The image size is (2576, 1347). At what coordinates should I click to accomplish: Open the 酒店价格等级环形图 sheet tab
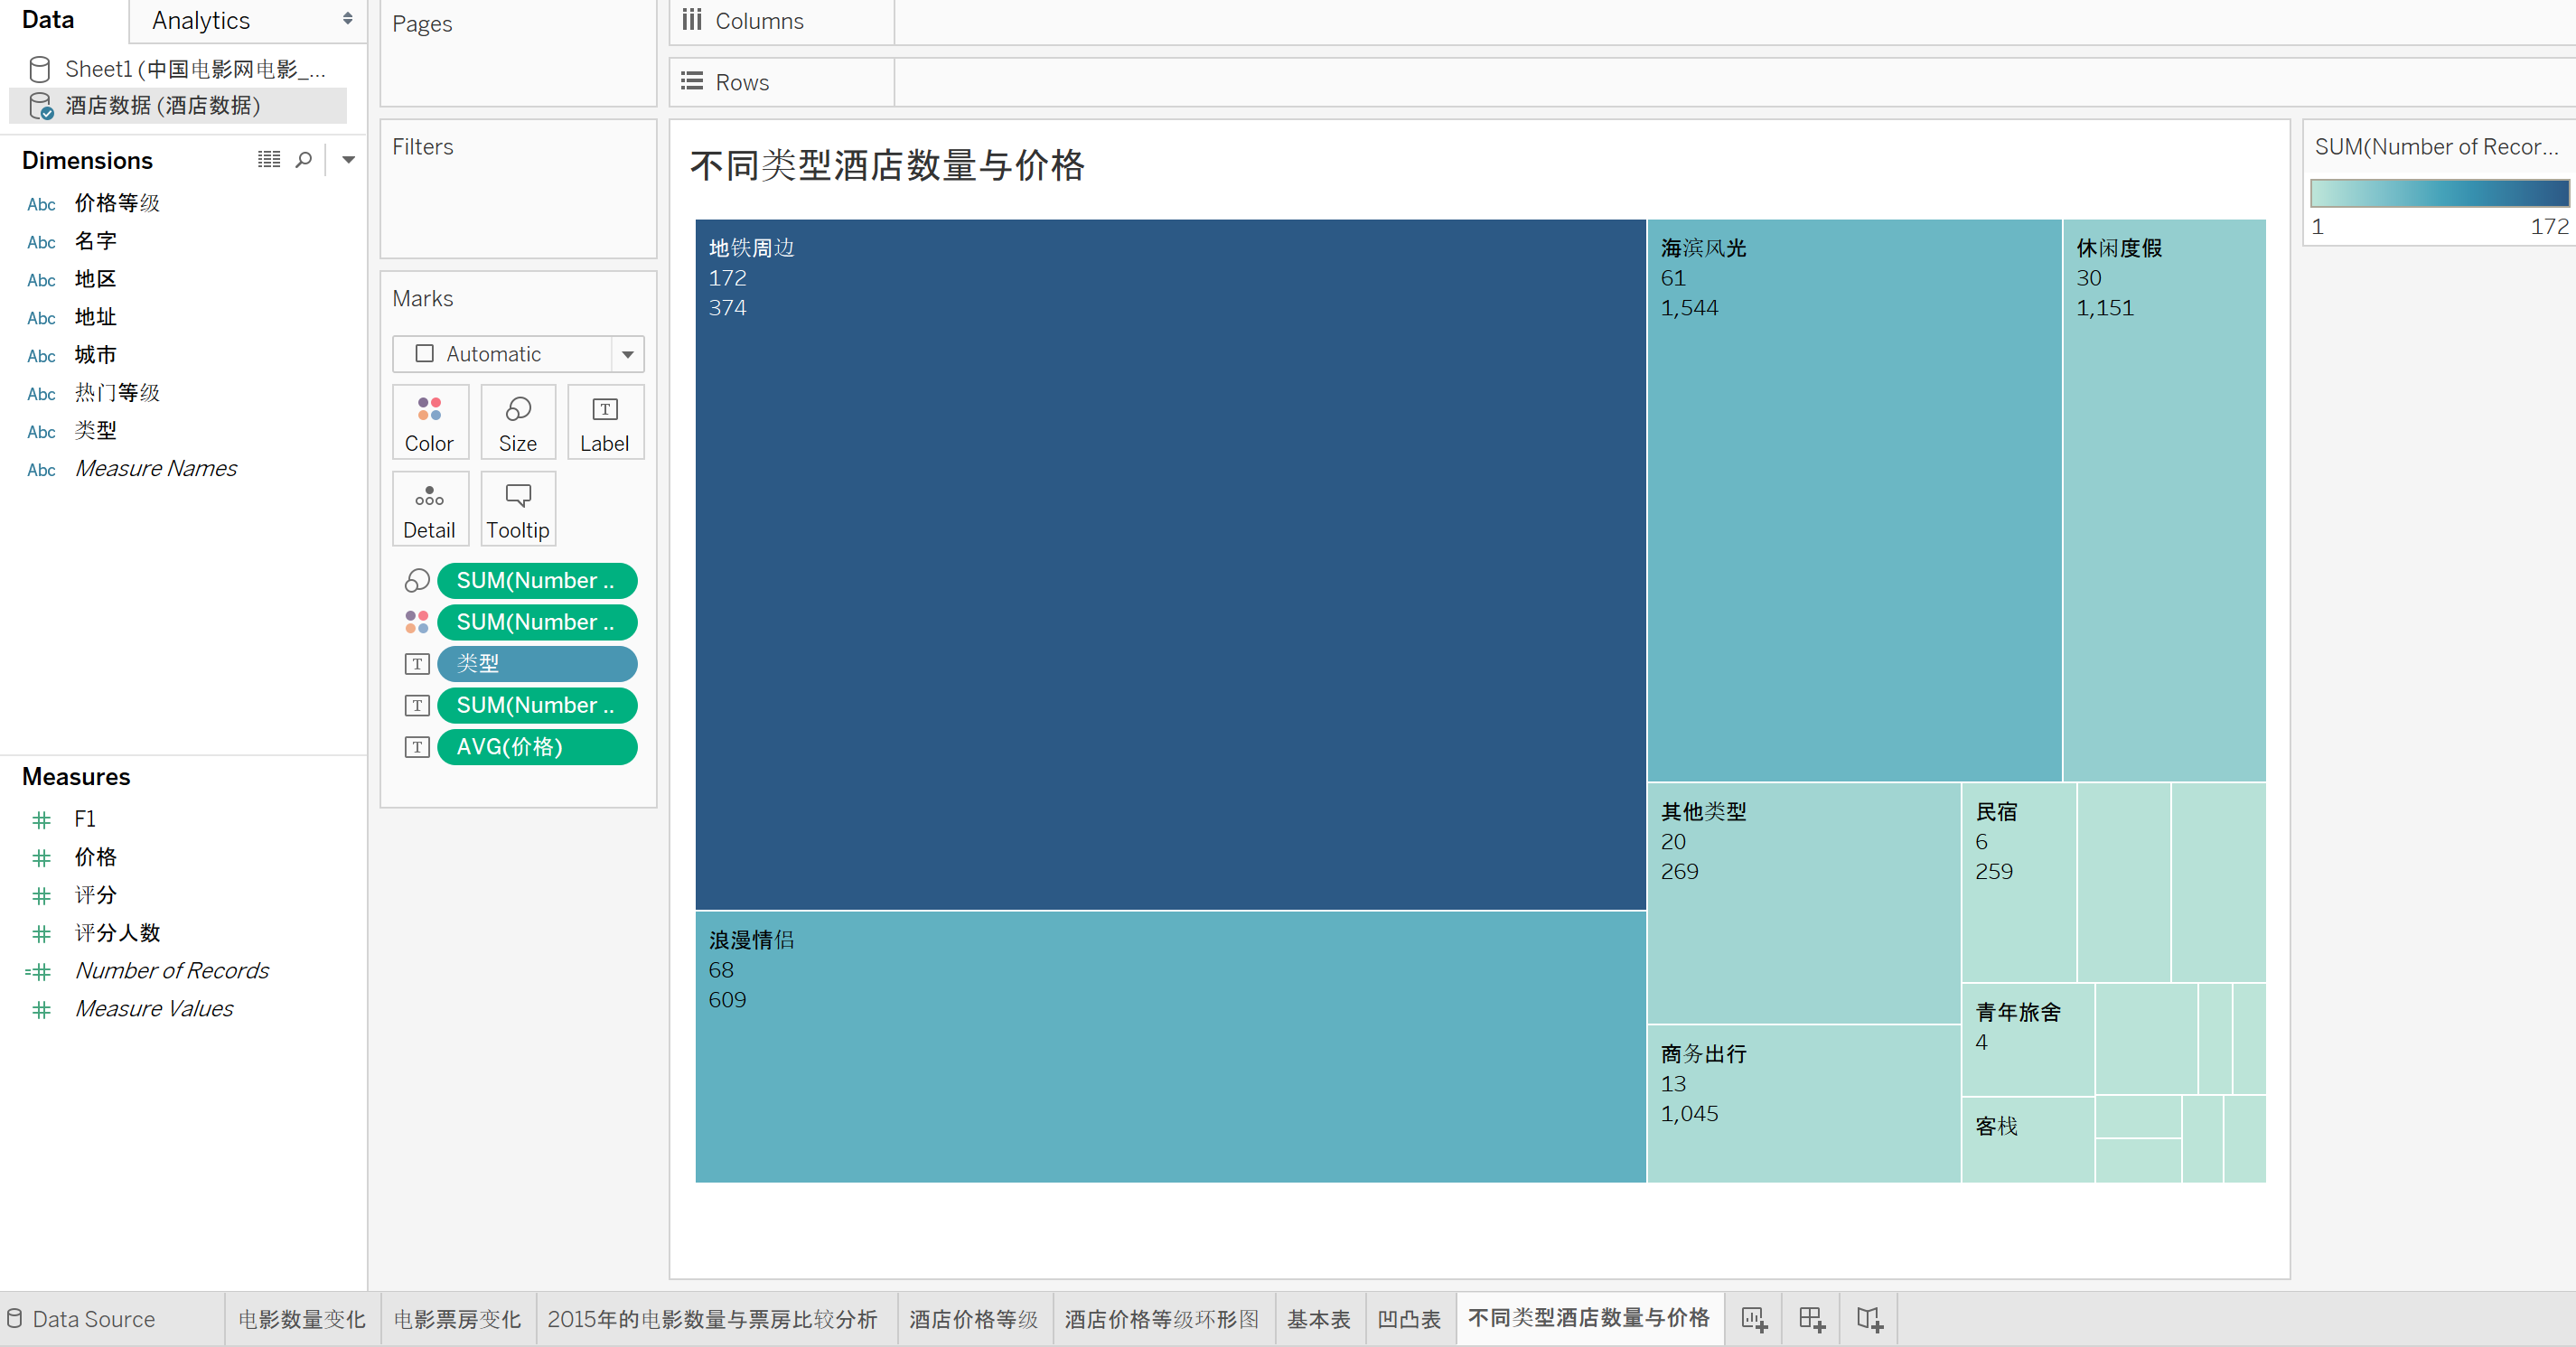pyautogui.click(x=1161, y=1319)
